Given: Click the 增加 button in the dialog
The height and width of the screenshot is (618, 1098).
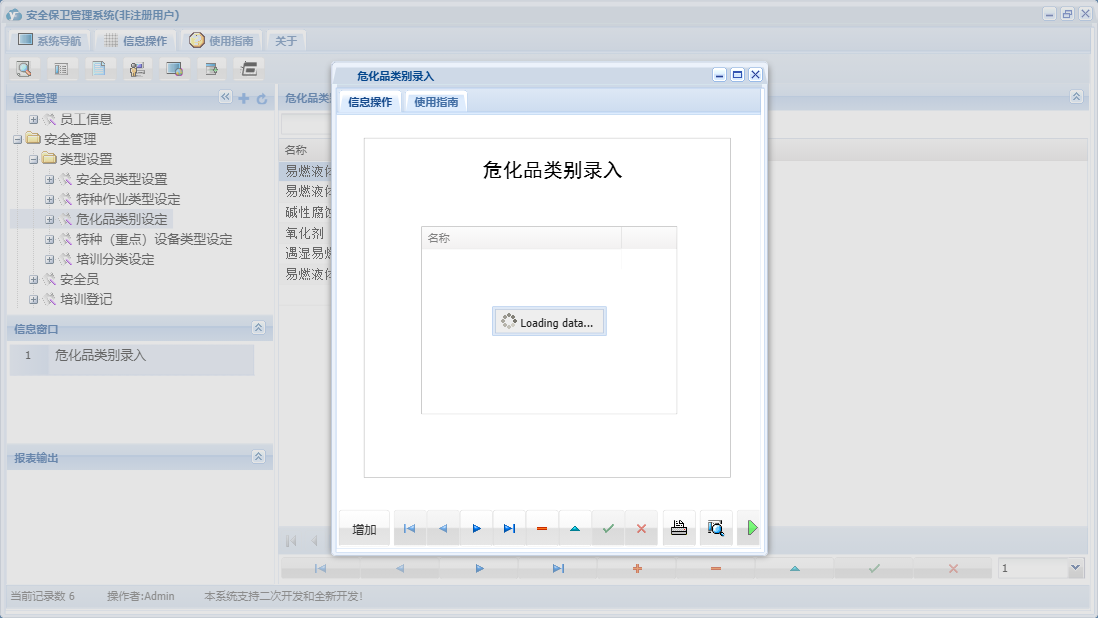Looking at the screenshot, I should tap(363, 528).
